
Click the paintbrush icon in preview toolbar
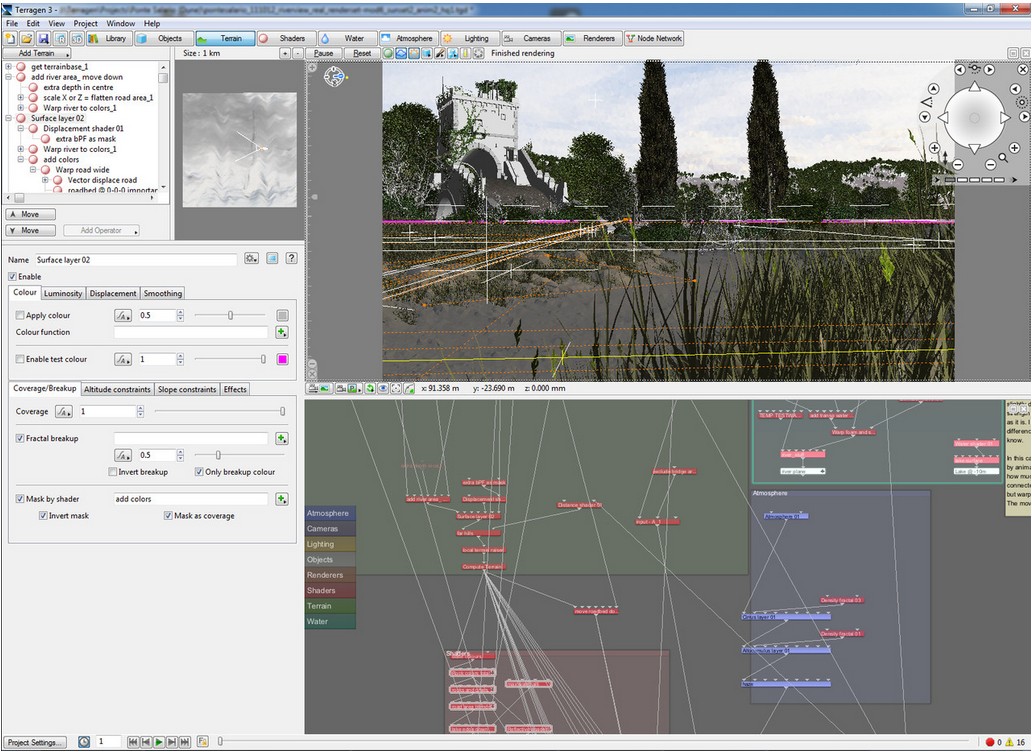coord(440,53)
